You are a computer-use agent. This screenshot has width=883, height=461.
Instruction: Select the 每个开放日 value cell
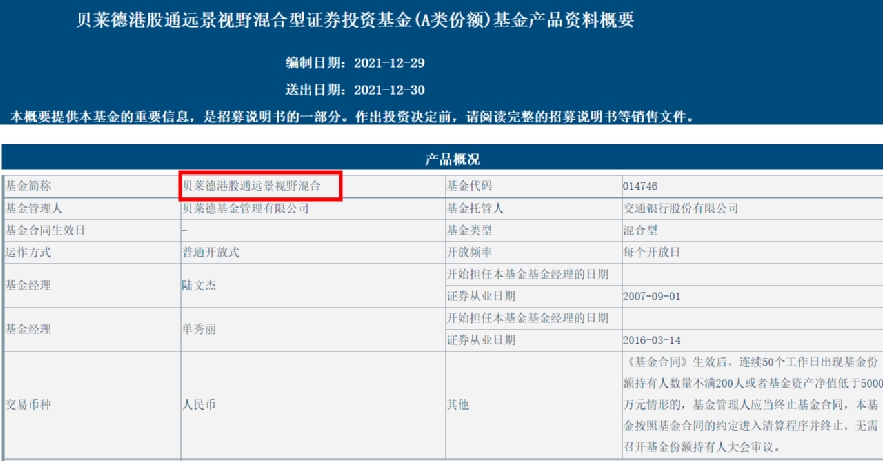click(752, 252)
